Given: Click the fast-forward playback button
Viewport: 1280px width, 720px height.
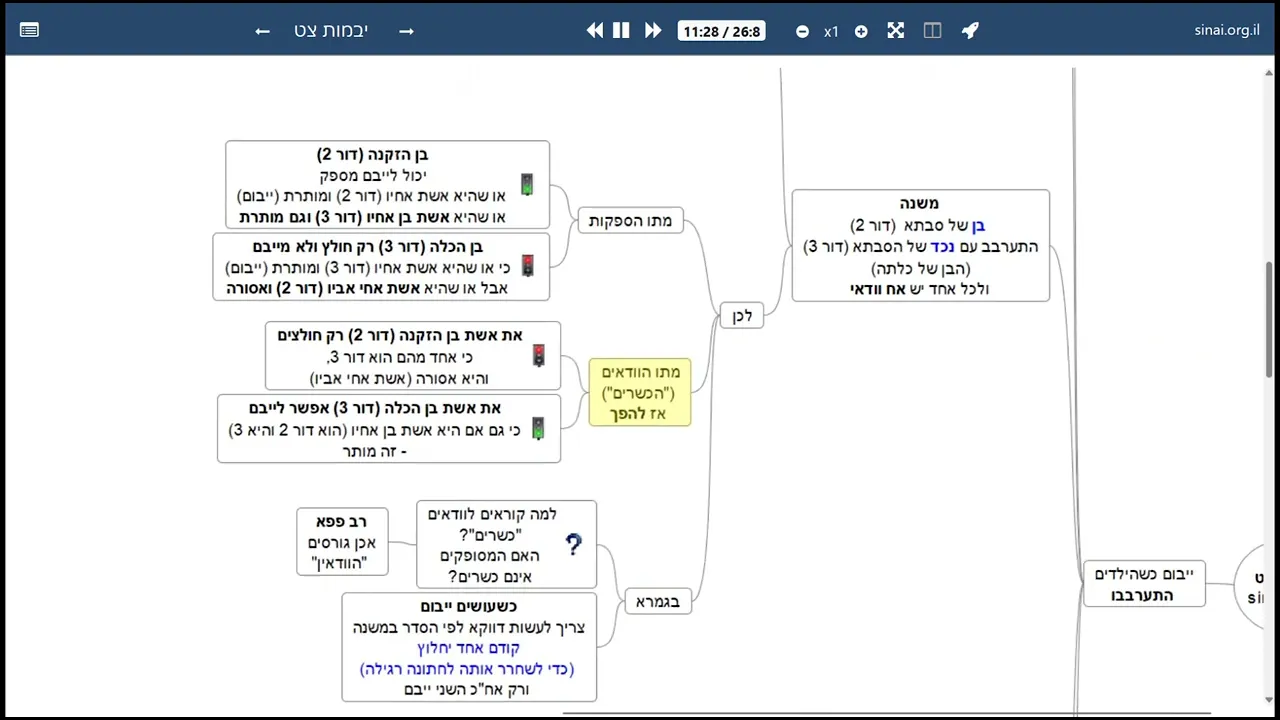Looking at the screenshot, I should (x=653, y=30).
